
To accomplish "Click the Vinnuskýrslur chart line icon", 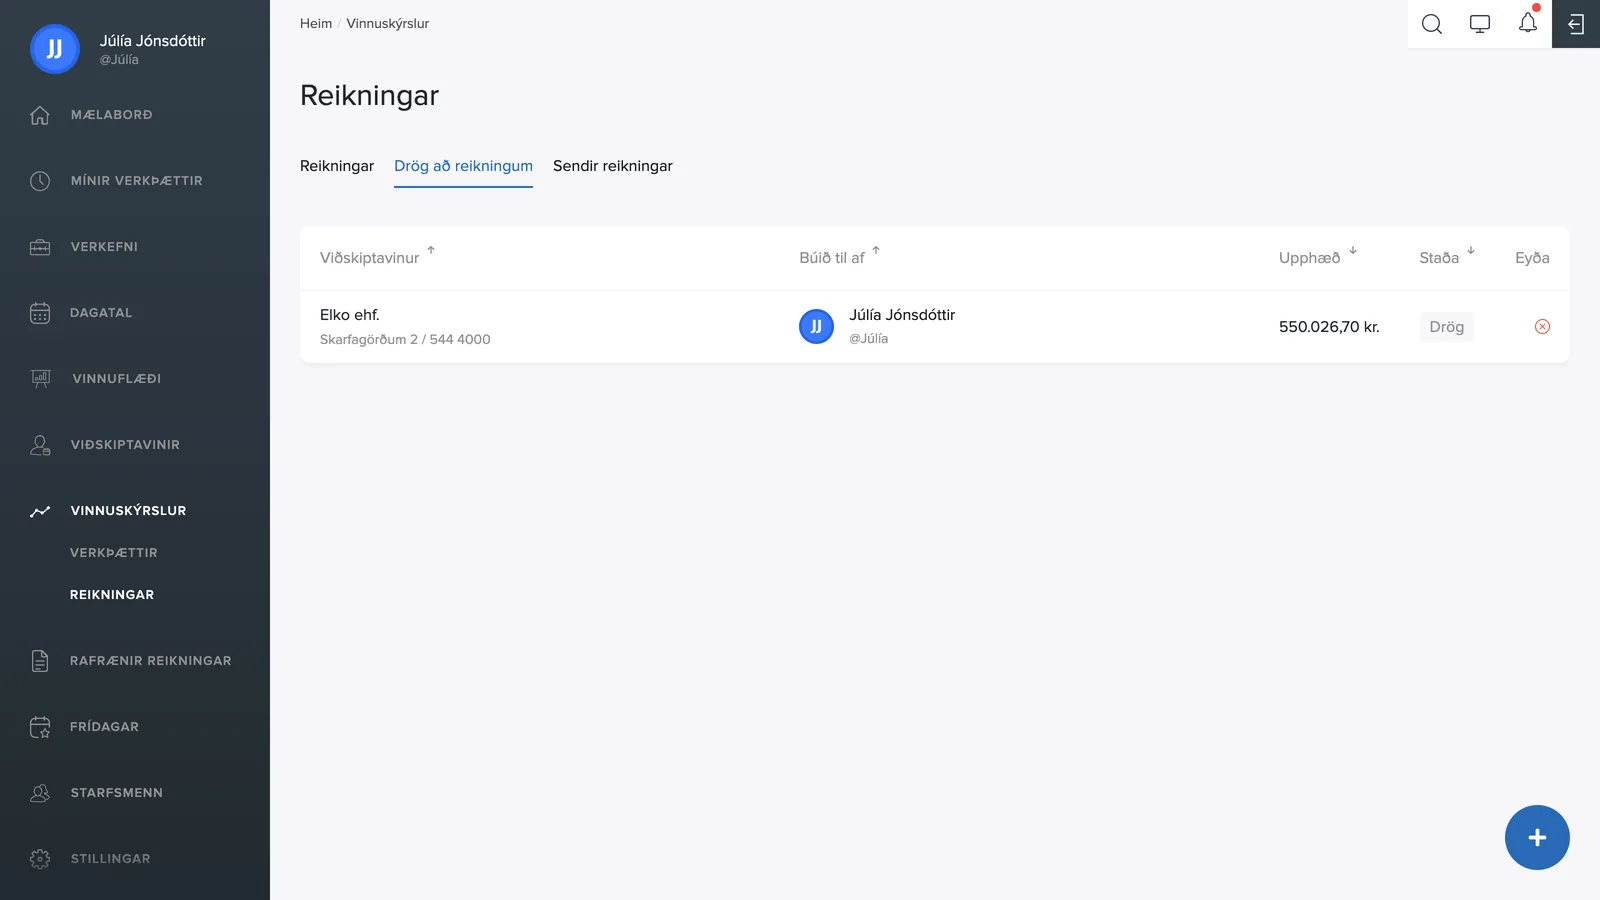I will coord(40,511).
